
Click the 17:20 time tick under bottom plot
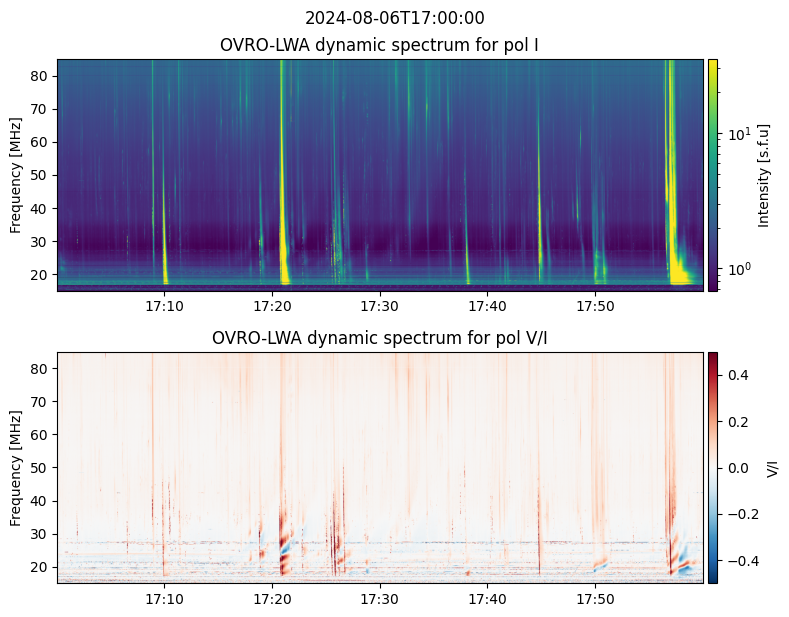[x=272, y=598]
